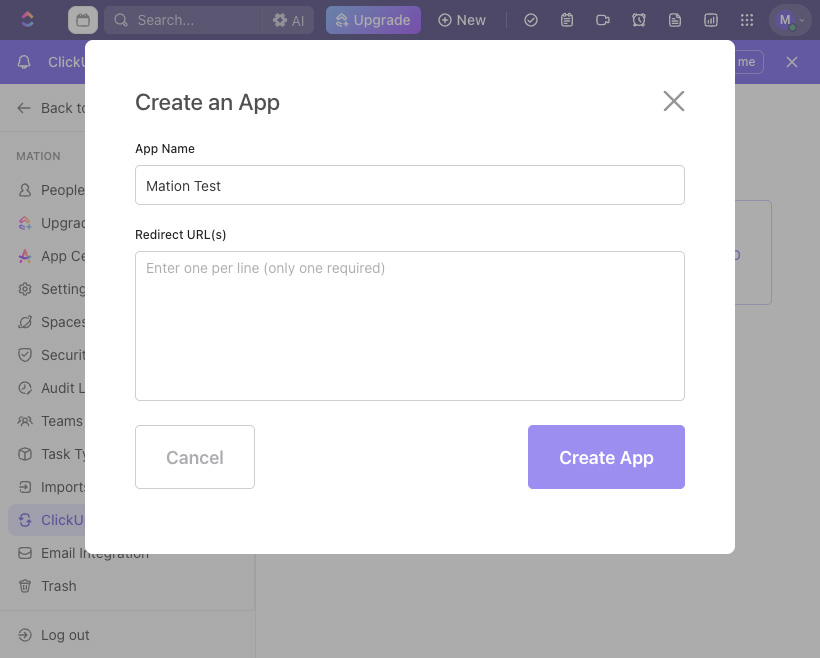Screen dimensions: 820x658
Task: Open the apps grid icon
Action: (747, 20)
